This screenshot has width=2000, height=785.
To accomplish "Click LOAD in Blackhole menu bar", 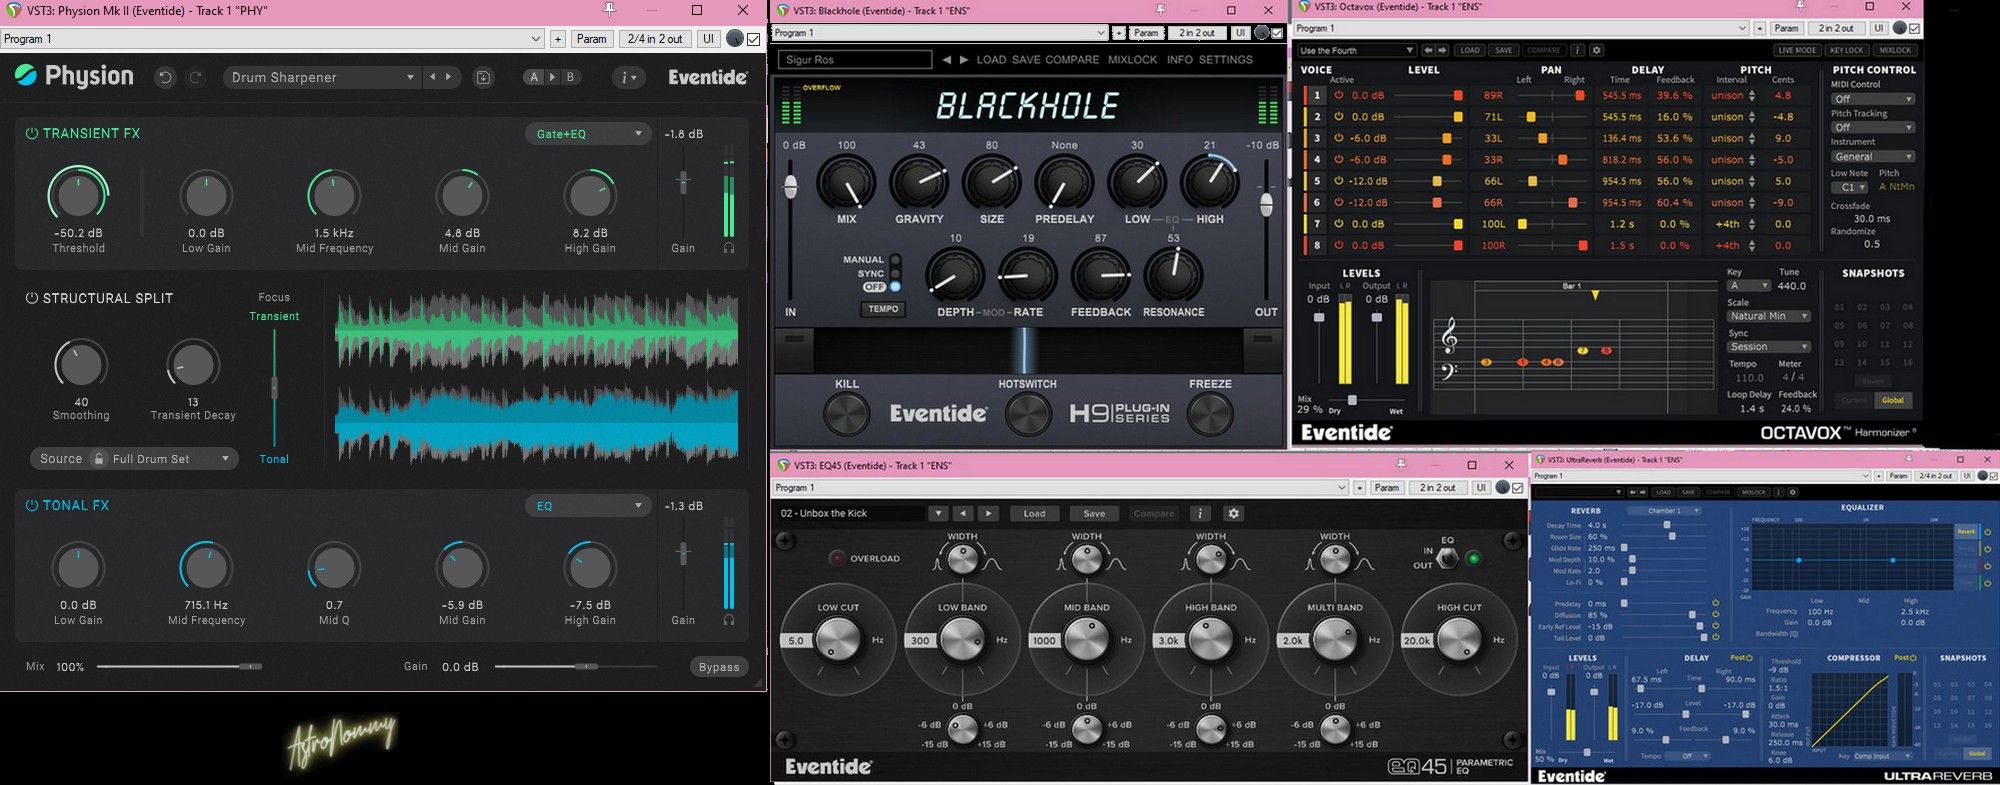I will [x=991, y=60].
